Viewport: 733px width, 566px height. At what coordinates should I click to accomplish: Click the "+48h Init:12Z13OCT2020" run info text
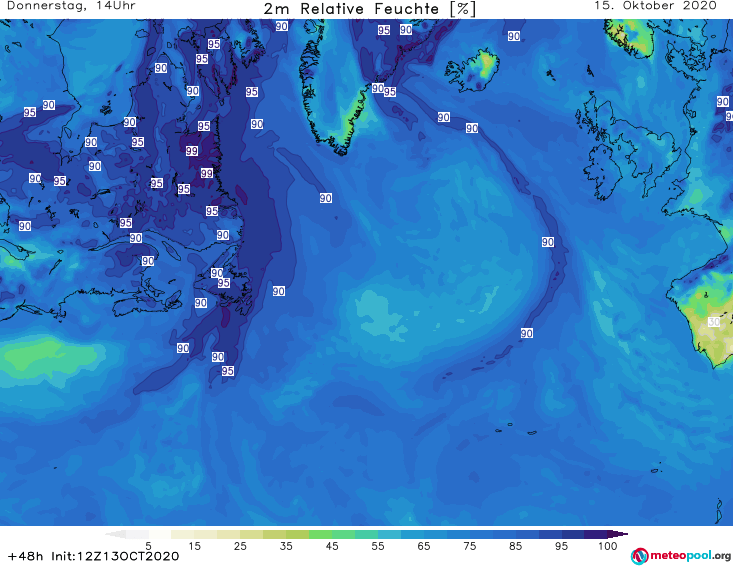pyautogui.click(x=93, y=556)
